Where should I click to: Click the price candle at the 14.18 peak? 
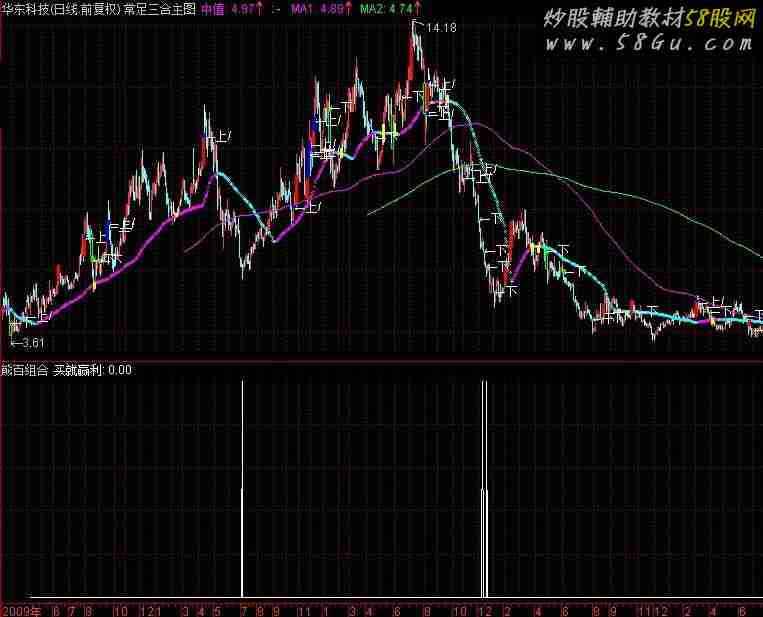[x=413, y=40]
